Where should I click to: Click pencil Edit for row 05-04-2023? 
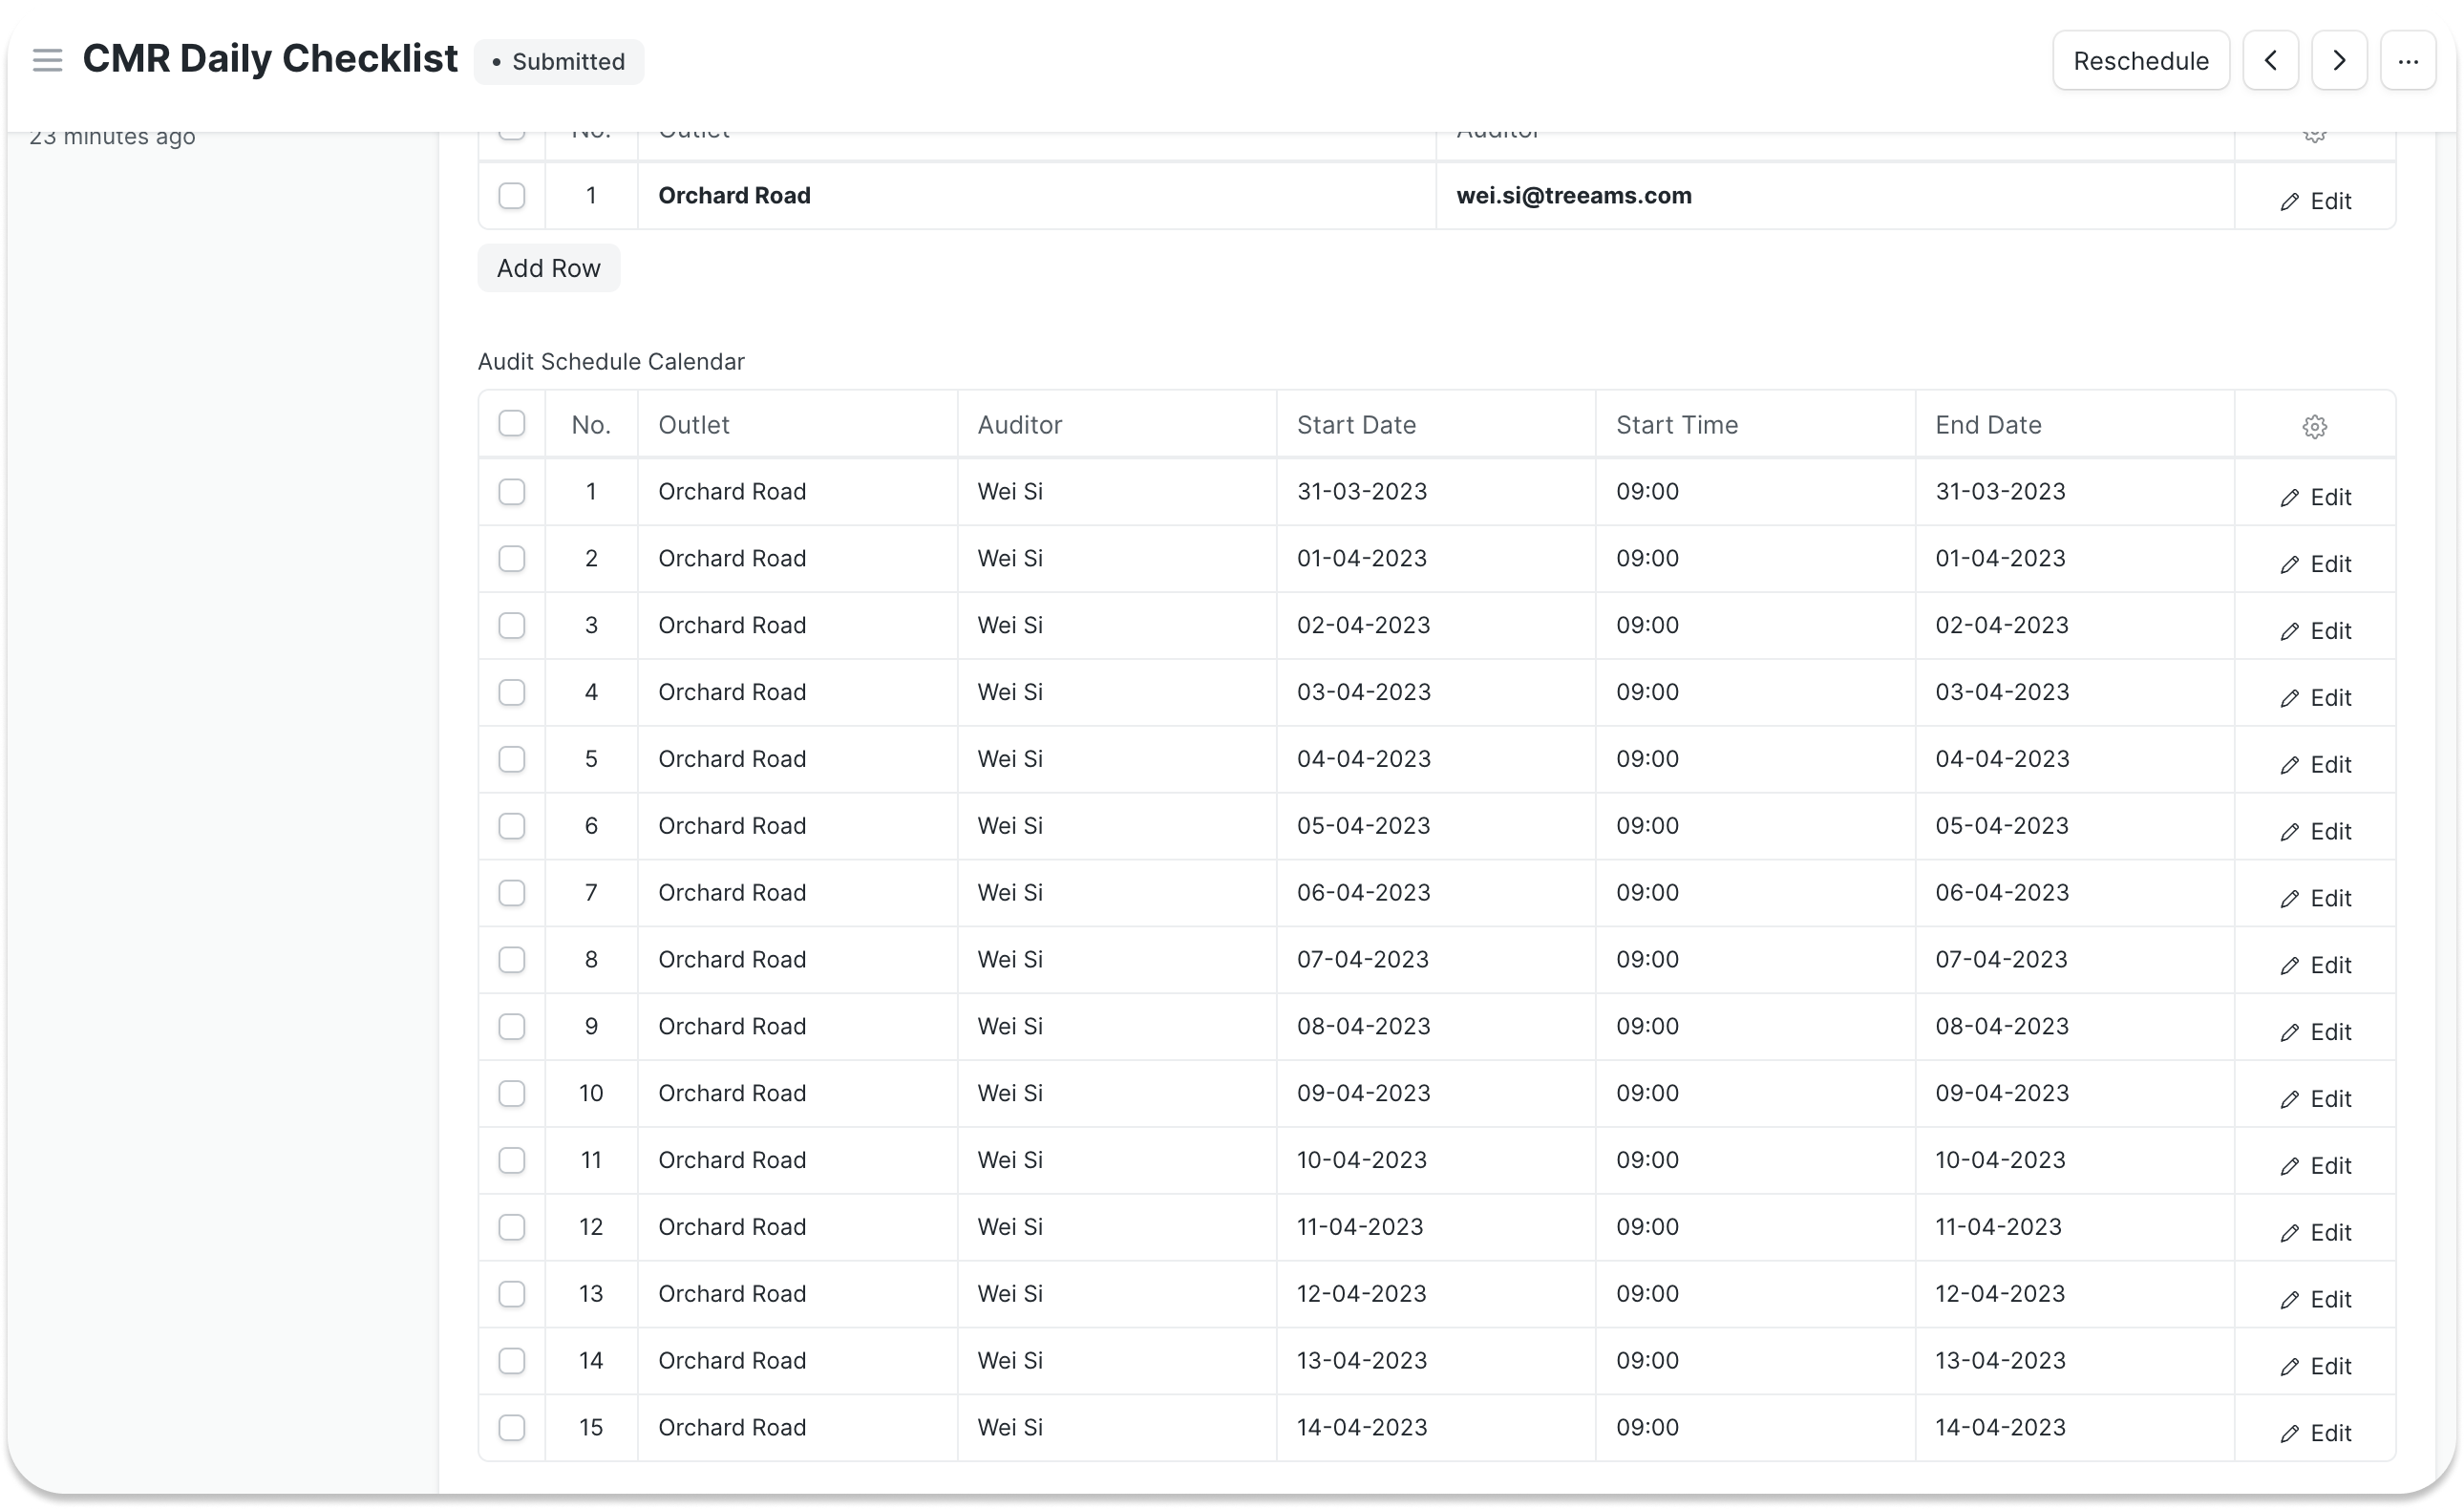point(2315,832)
